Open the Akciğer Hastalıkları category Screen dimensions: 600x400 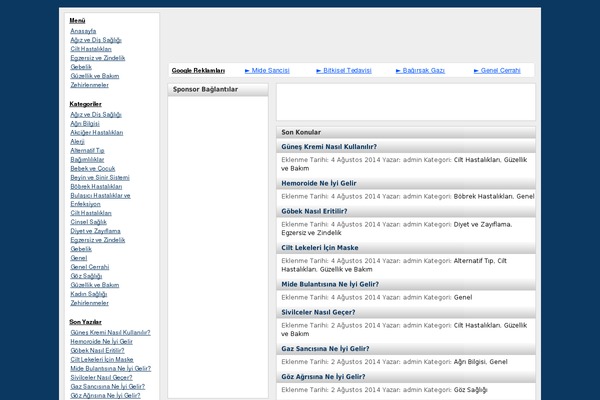96,132
